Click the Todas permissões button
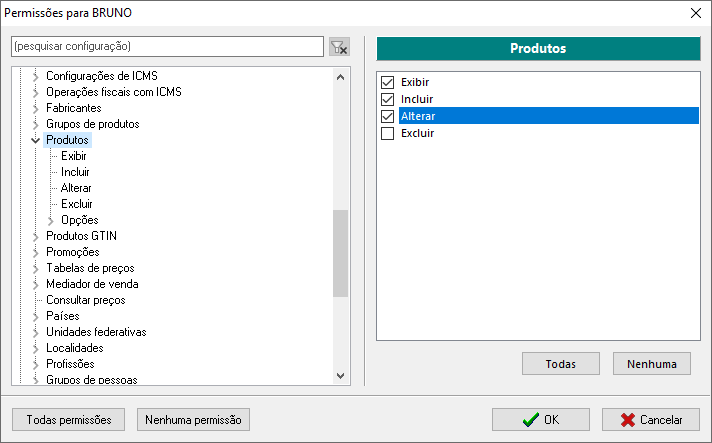The image size is (712, 443). pyautogui.click(x=69, y=419)
